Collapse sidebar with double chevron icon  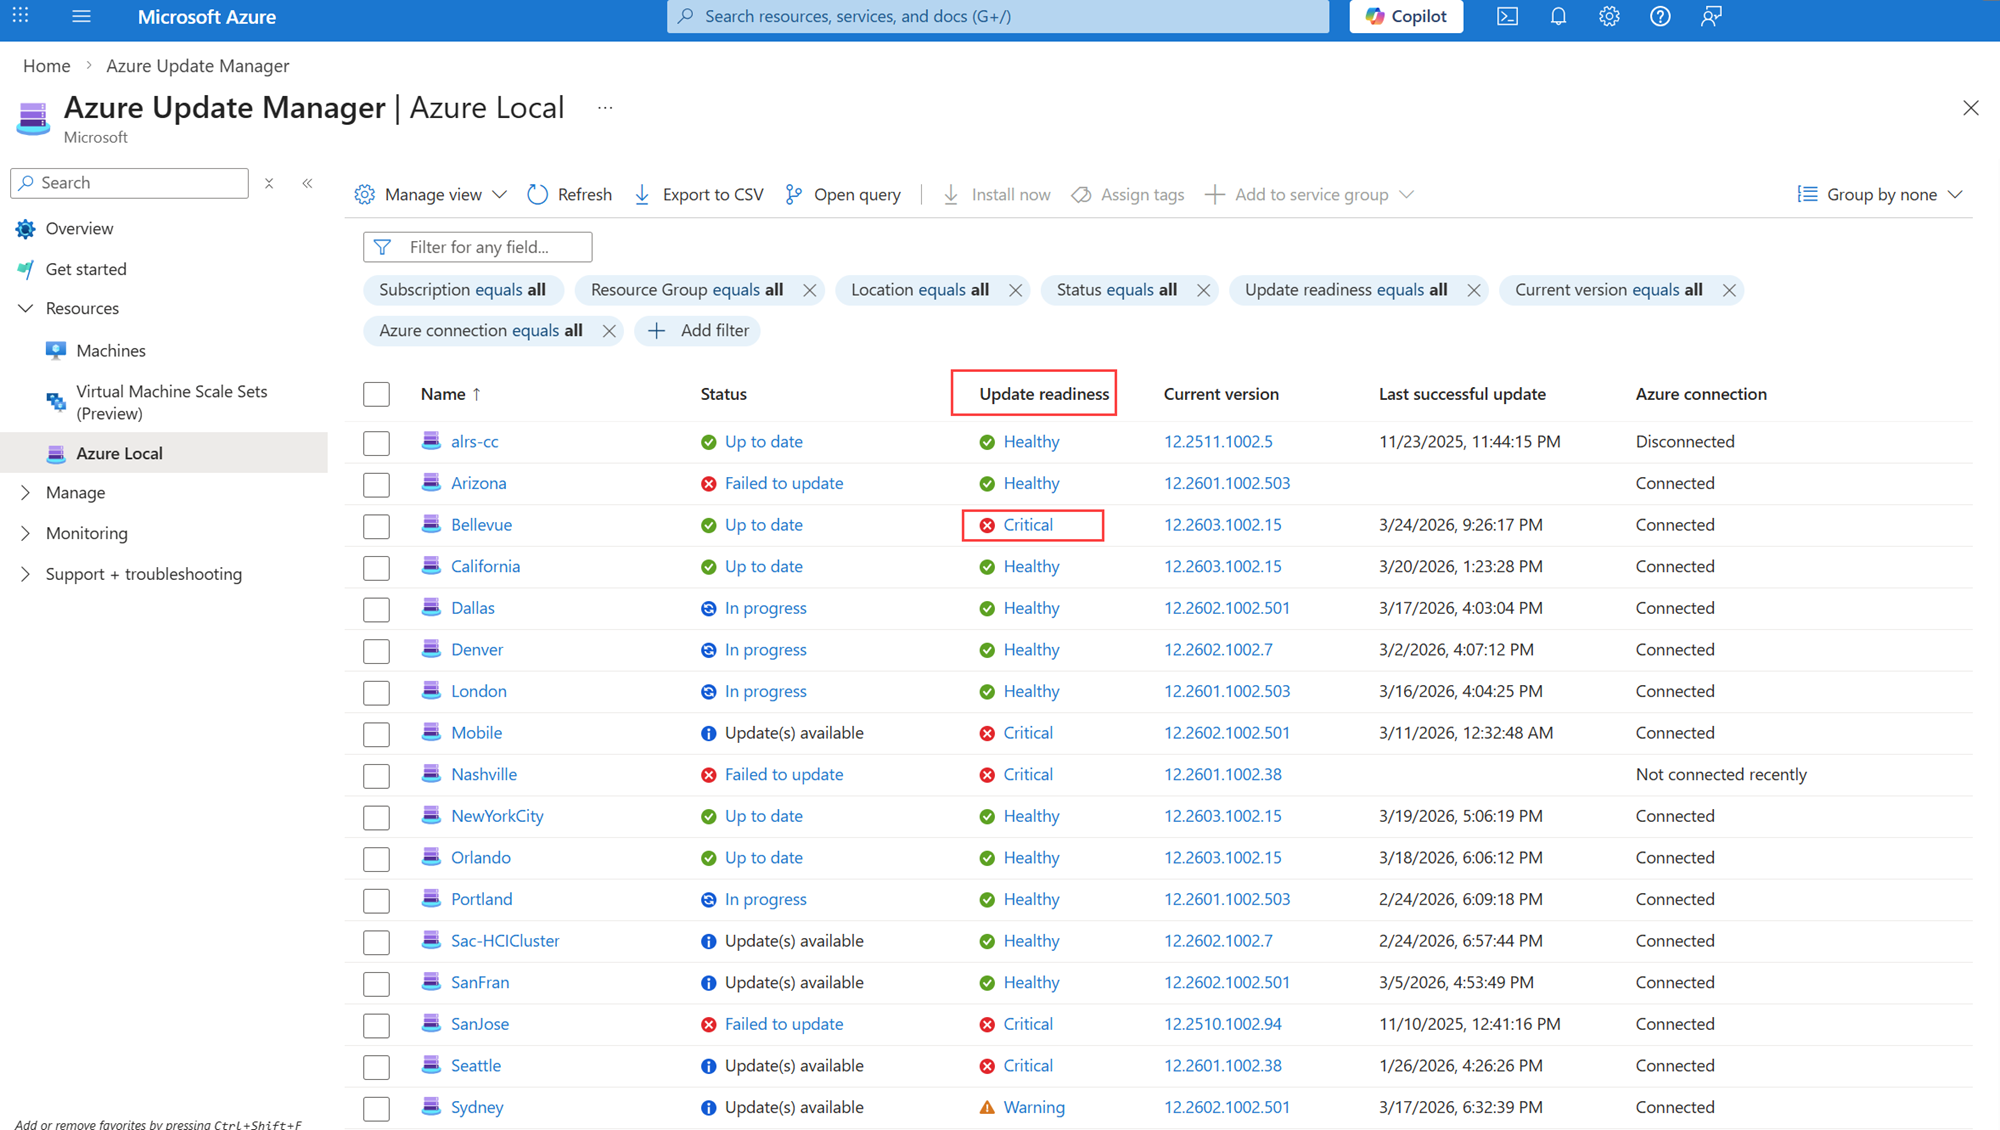tap(307, 183)
